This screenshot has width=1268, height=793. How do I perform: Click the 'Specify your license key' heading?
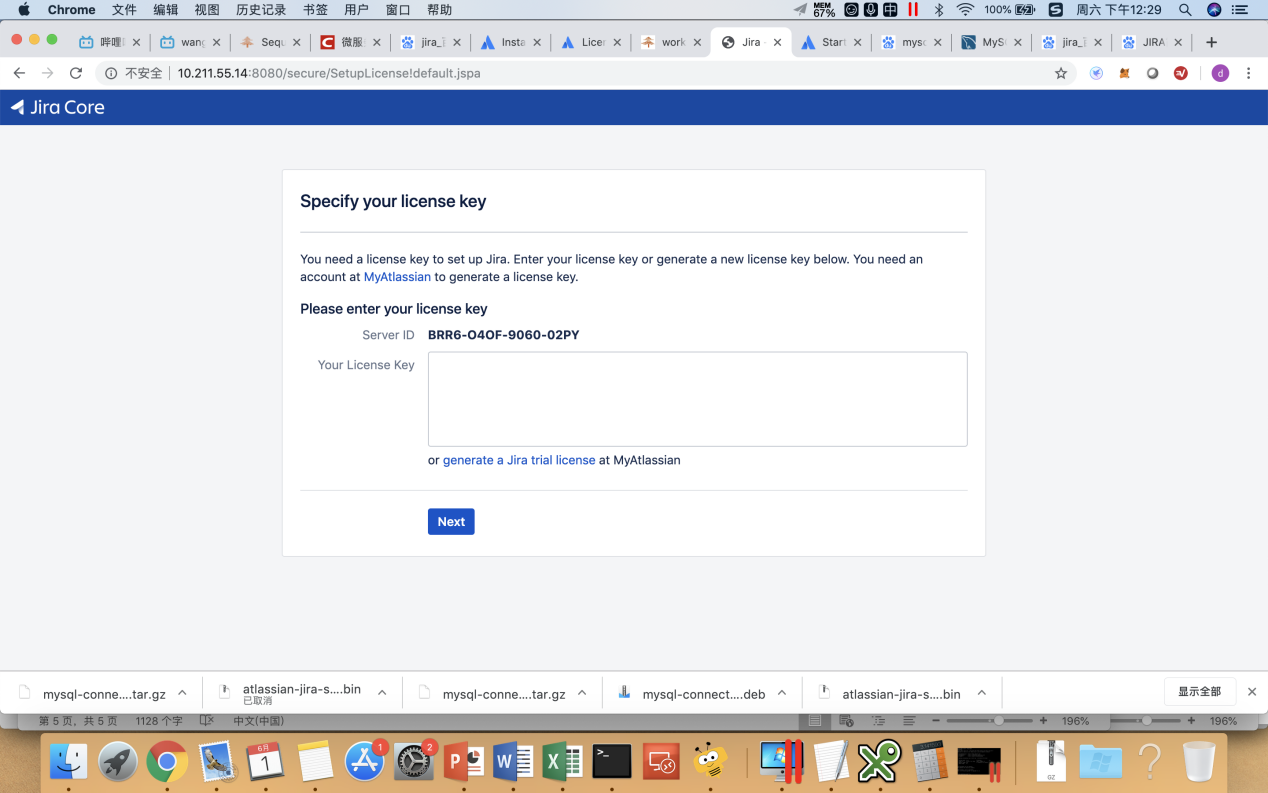[x=393, y=201]
